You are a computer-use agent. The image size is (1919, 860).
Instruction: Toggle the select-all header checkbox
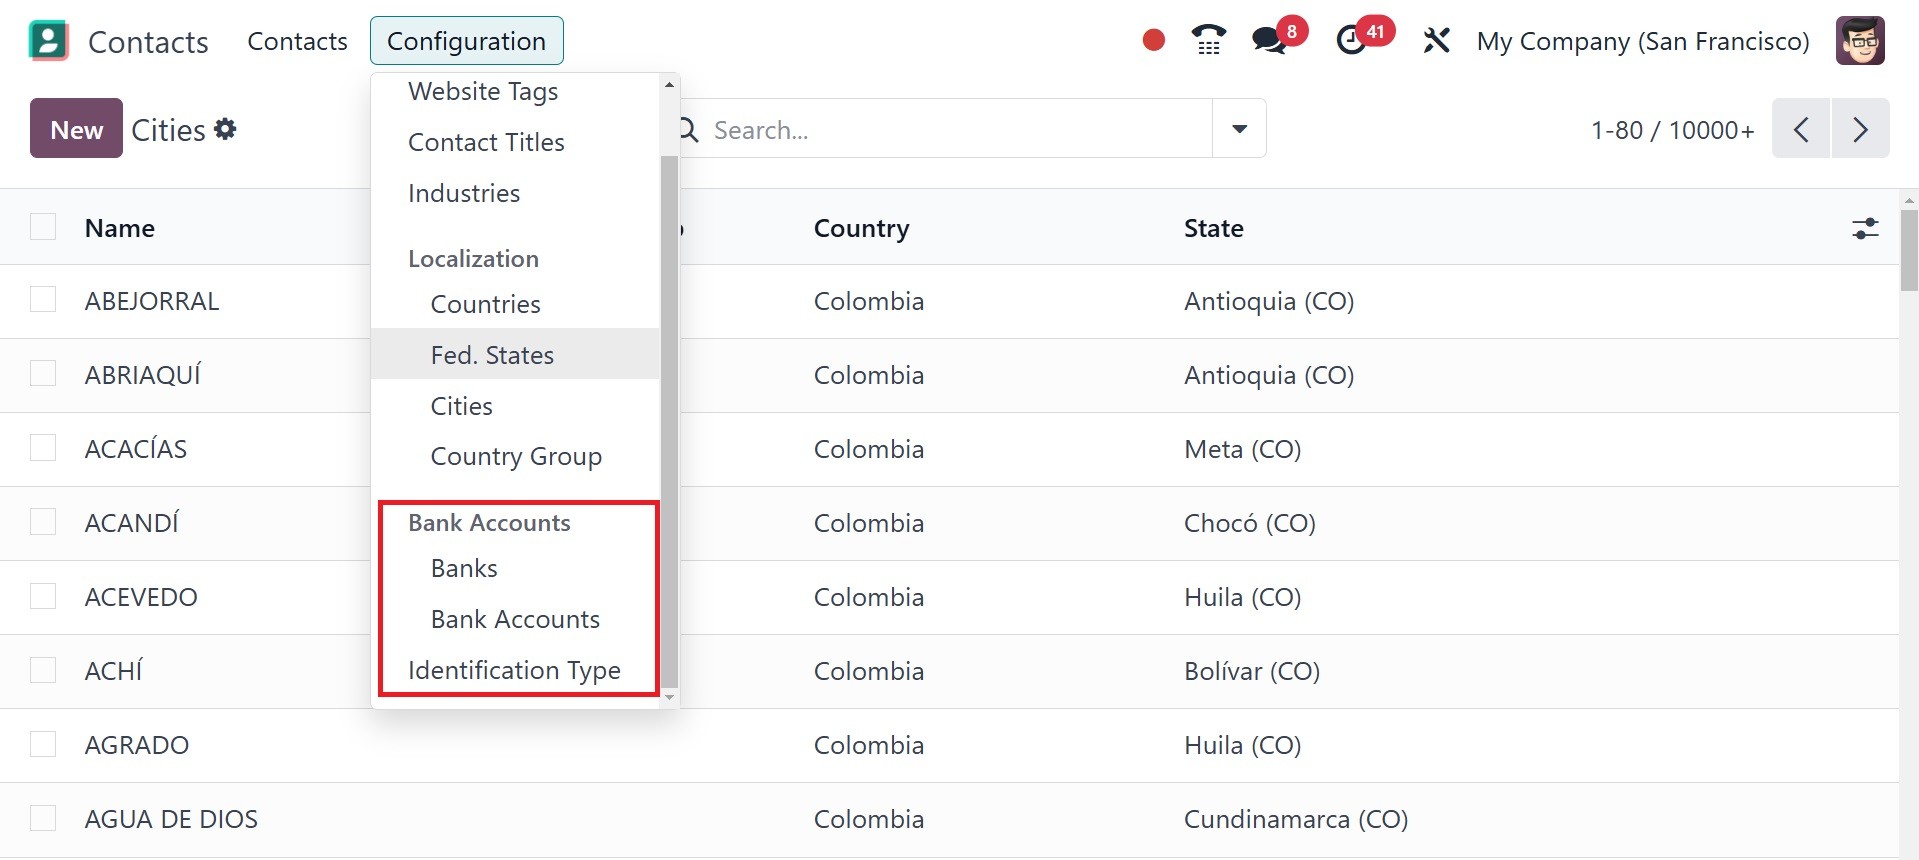pyautogui.click(x=43, y=227)
